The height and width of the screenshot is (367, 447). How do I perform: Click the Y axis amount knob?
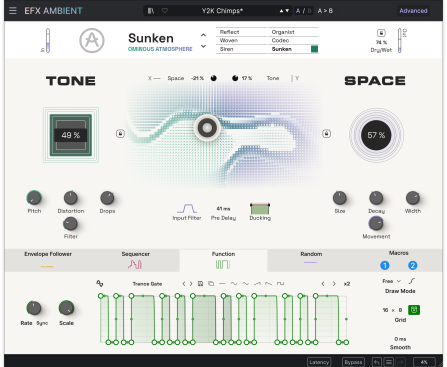tap(235, 78)
